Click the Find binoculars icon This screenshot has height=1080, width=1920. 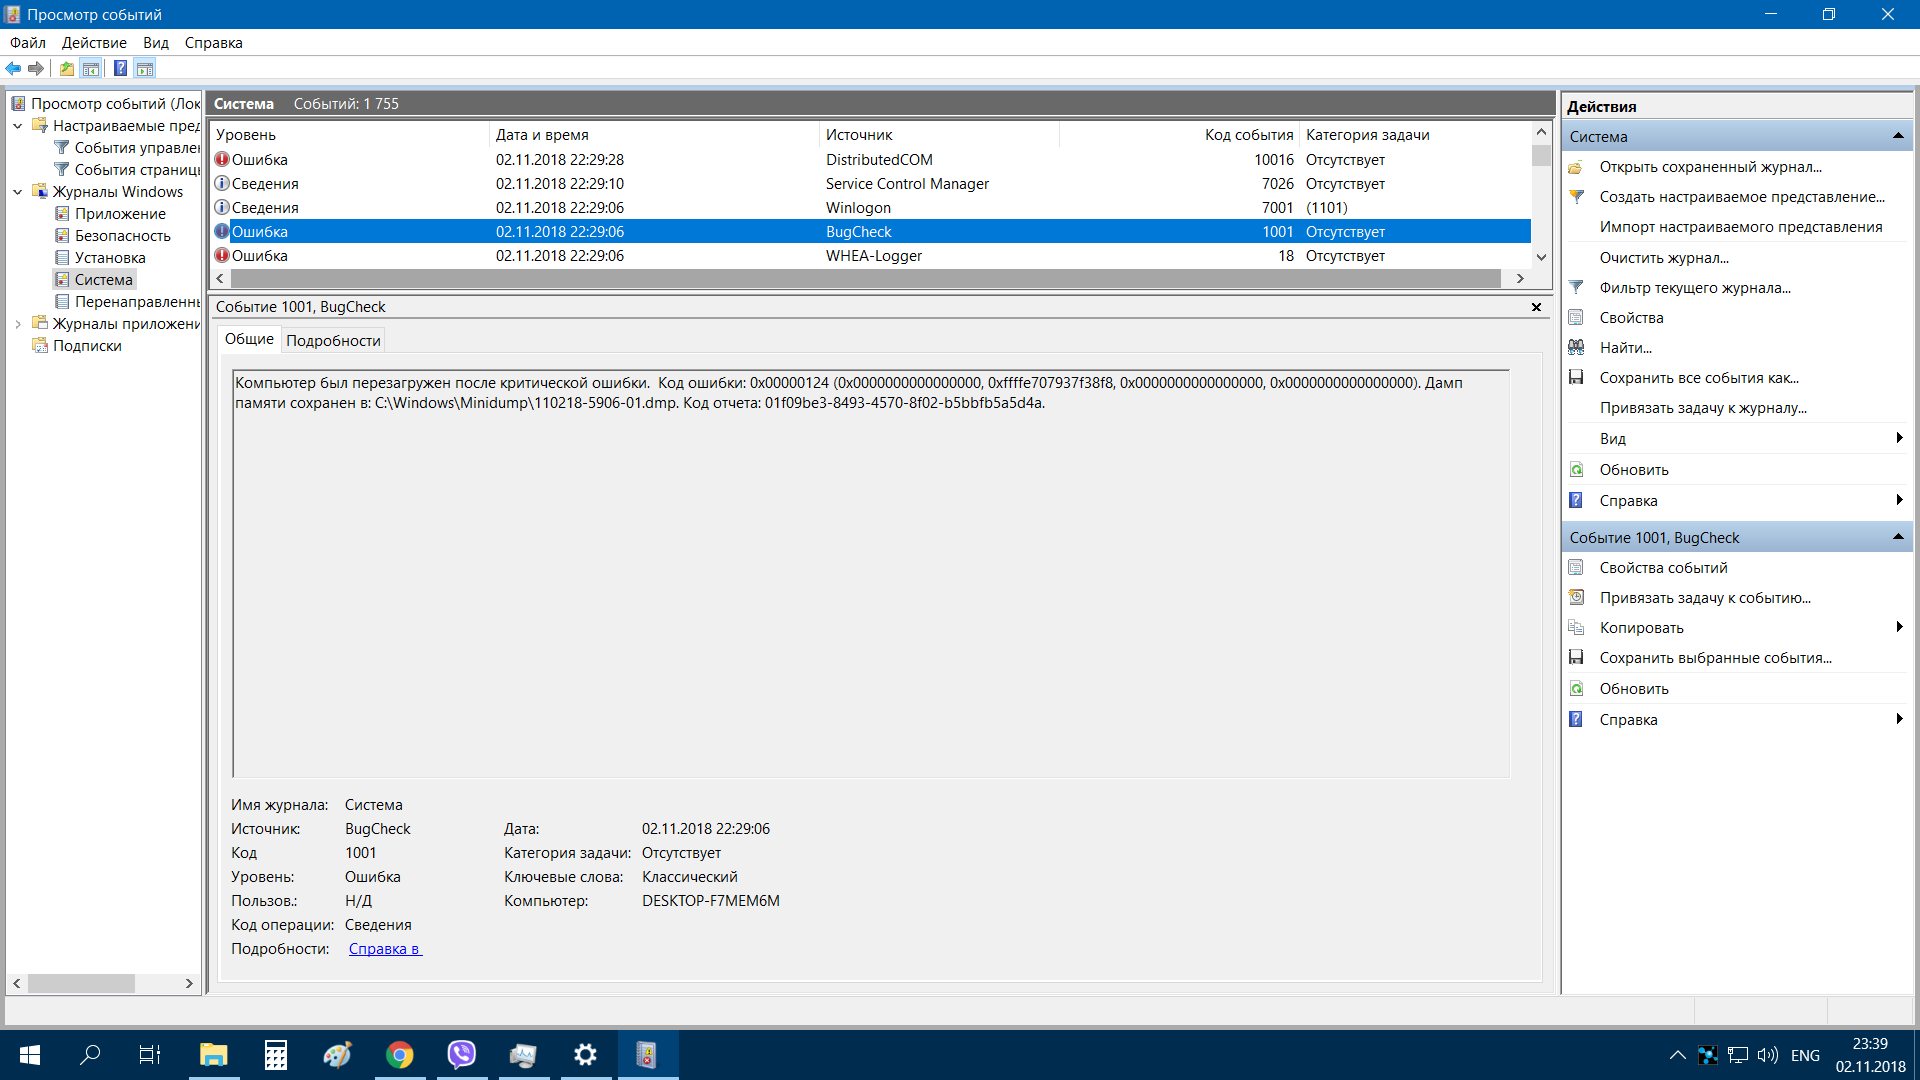1577,348
